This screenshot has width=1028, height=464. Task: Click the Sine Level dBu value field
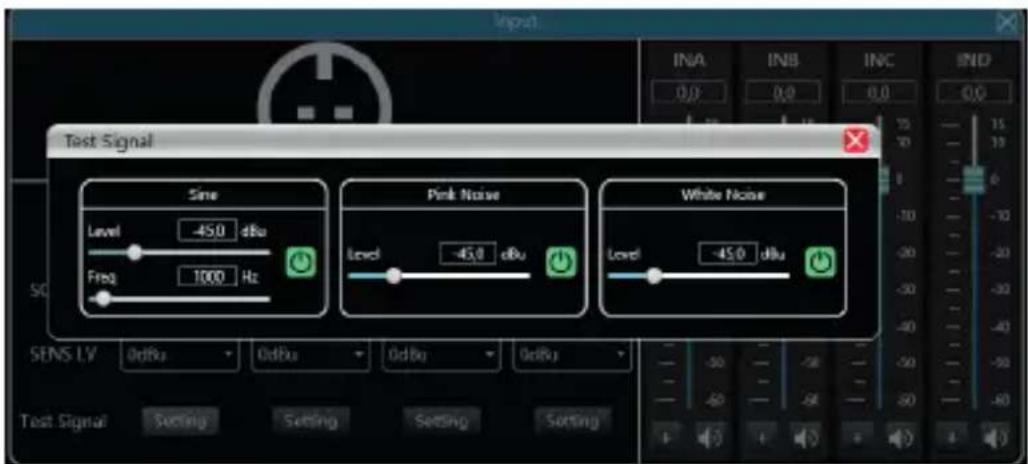point(207,231)
